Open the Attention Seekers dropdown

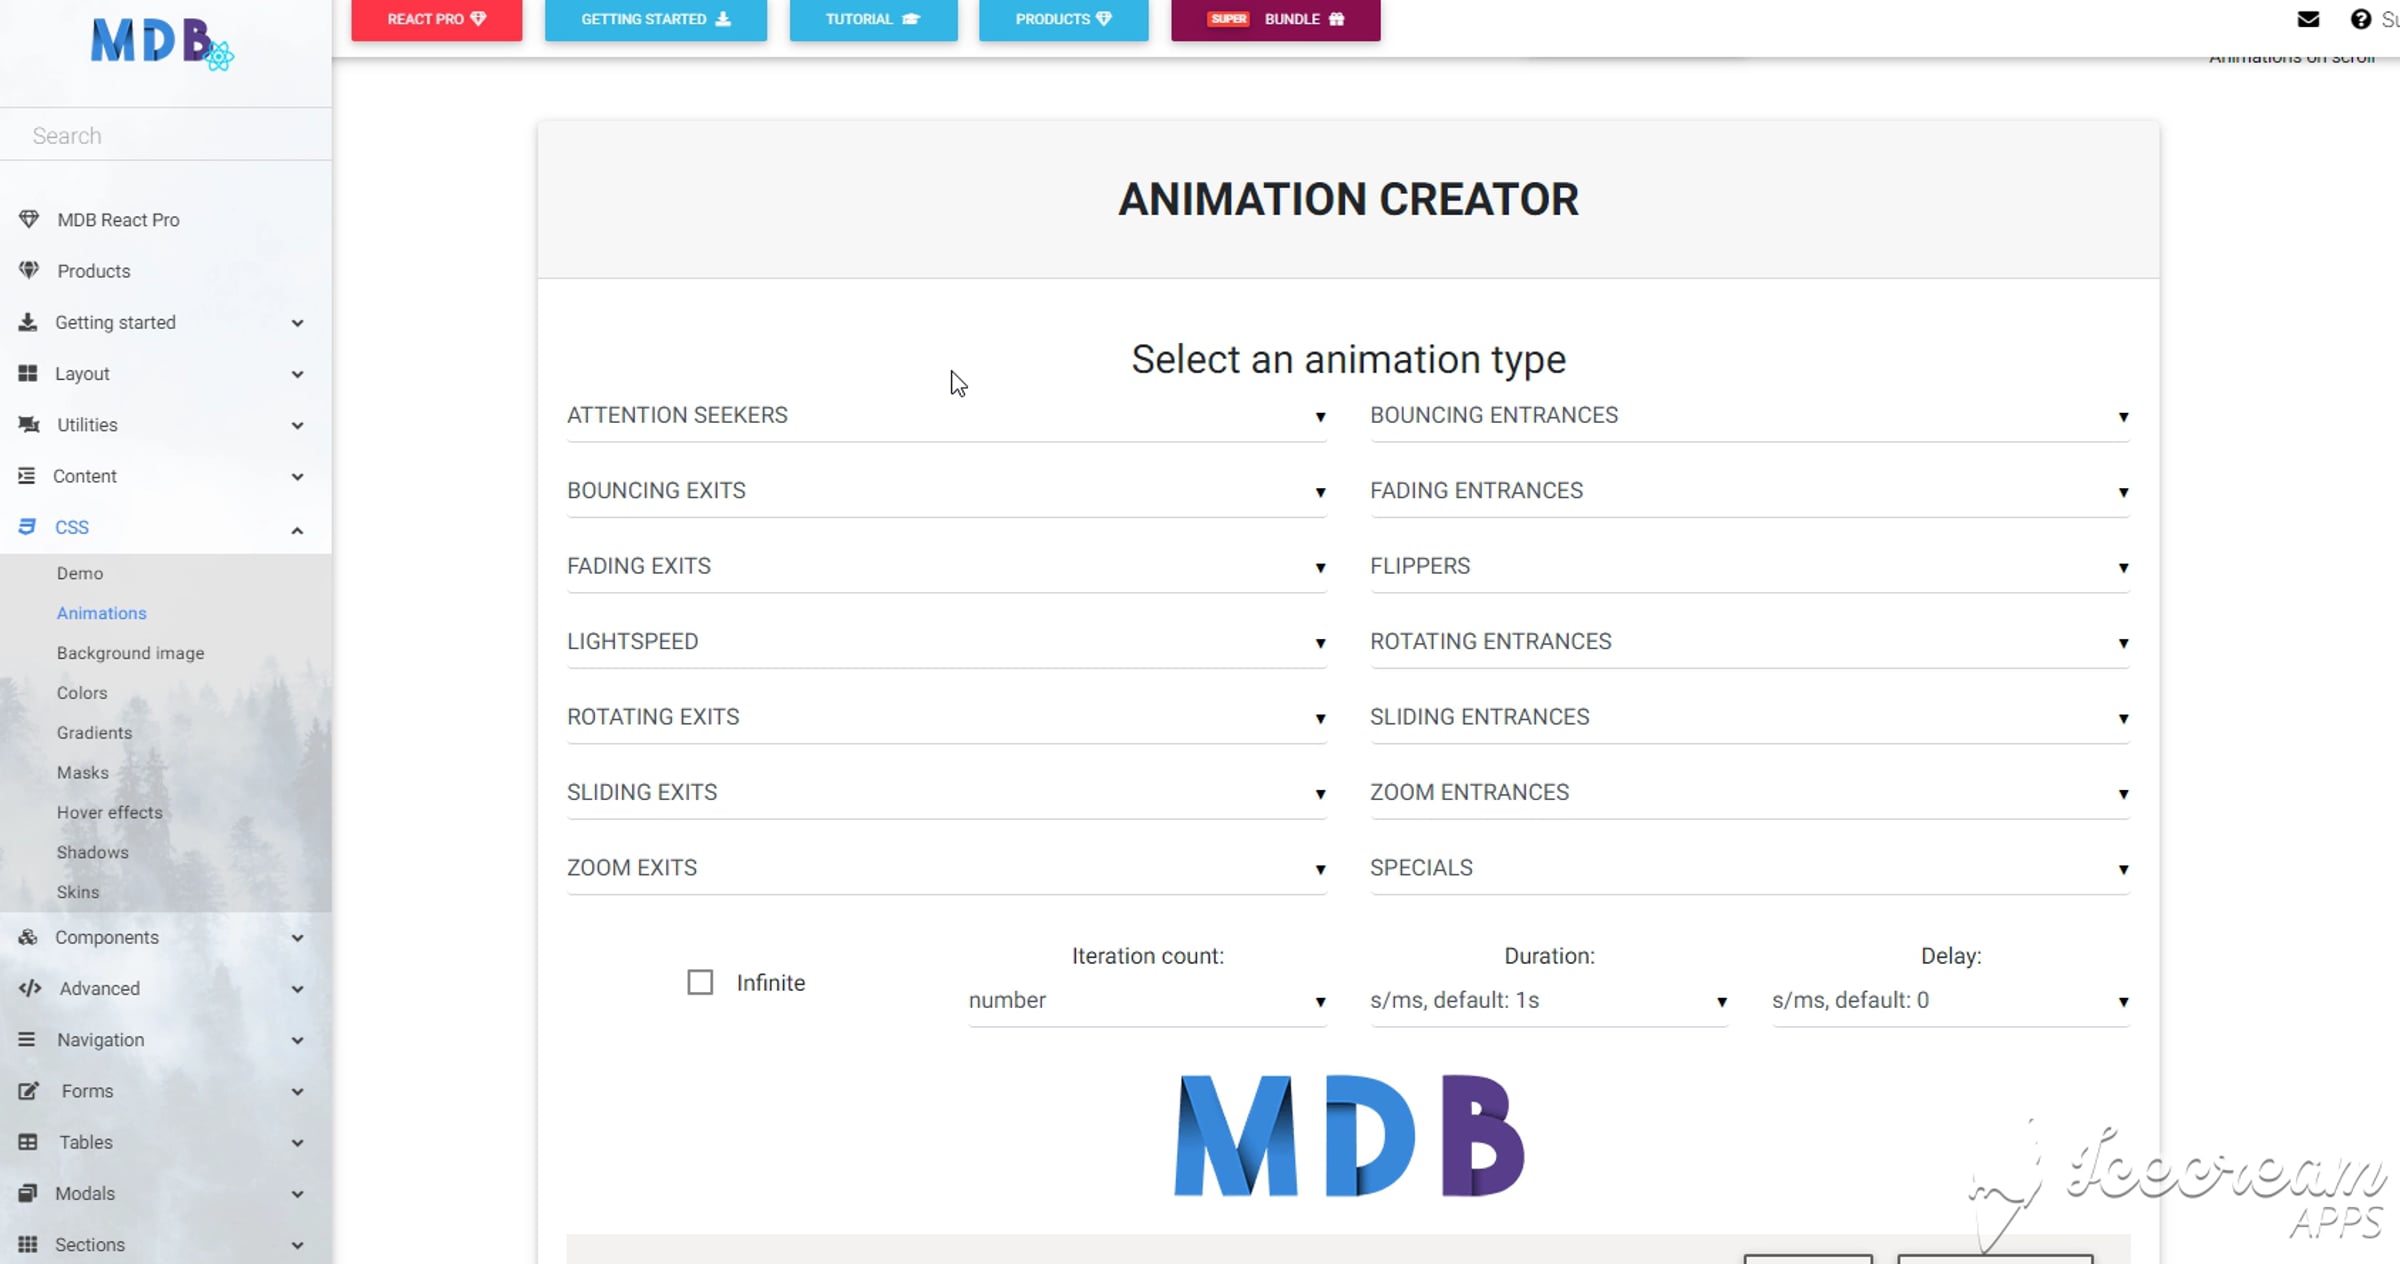[x=947, y=415]
